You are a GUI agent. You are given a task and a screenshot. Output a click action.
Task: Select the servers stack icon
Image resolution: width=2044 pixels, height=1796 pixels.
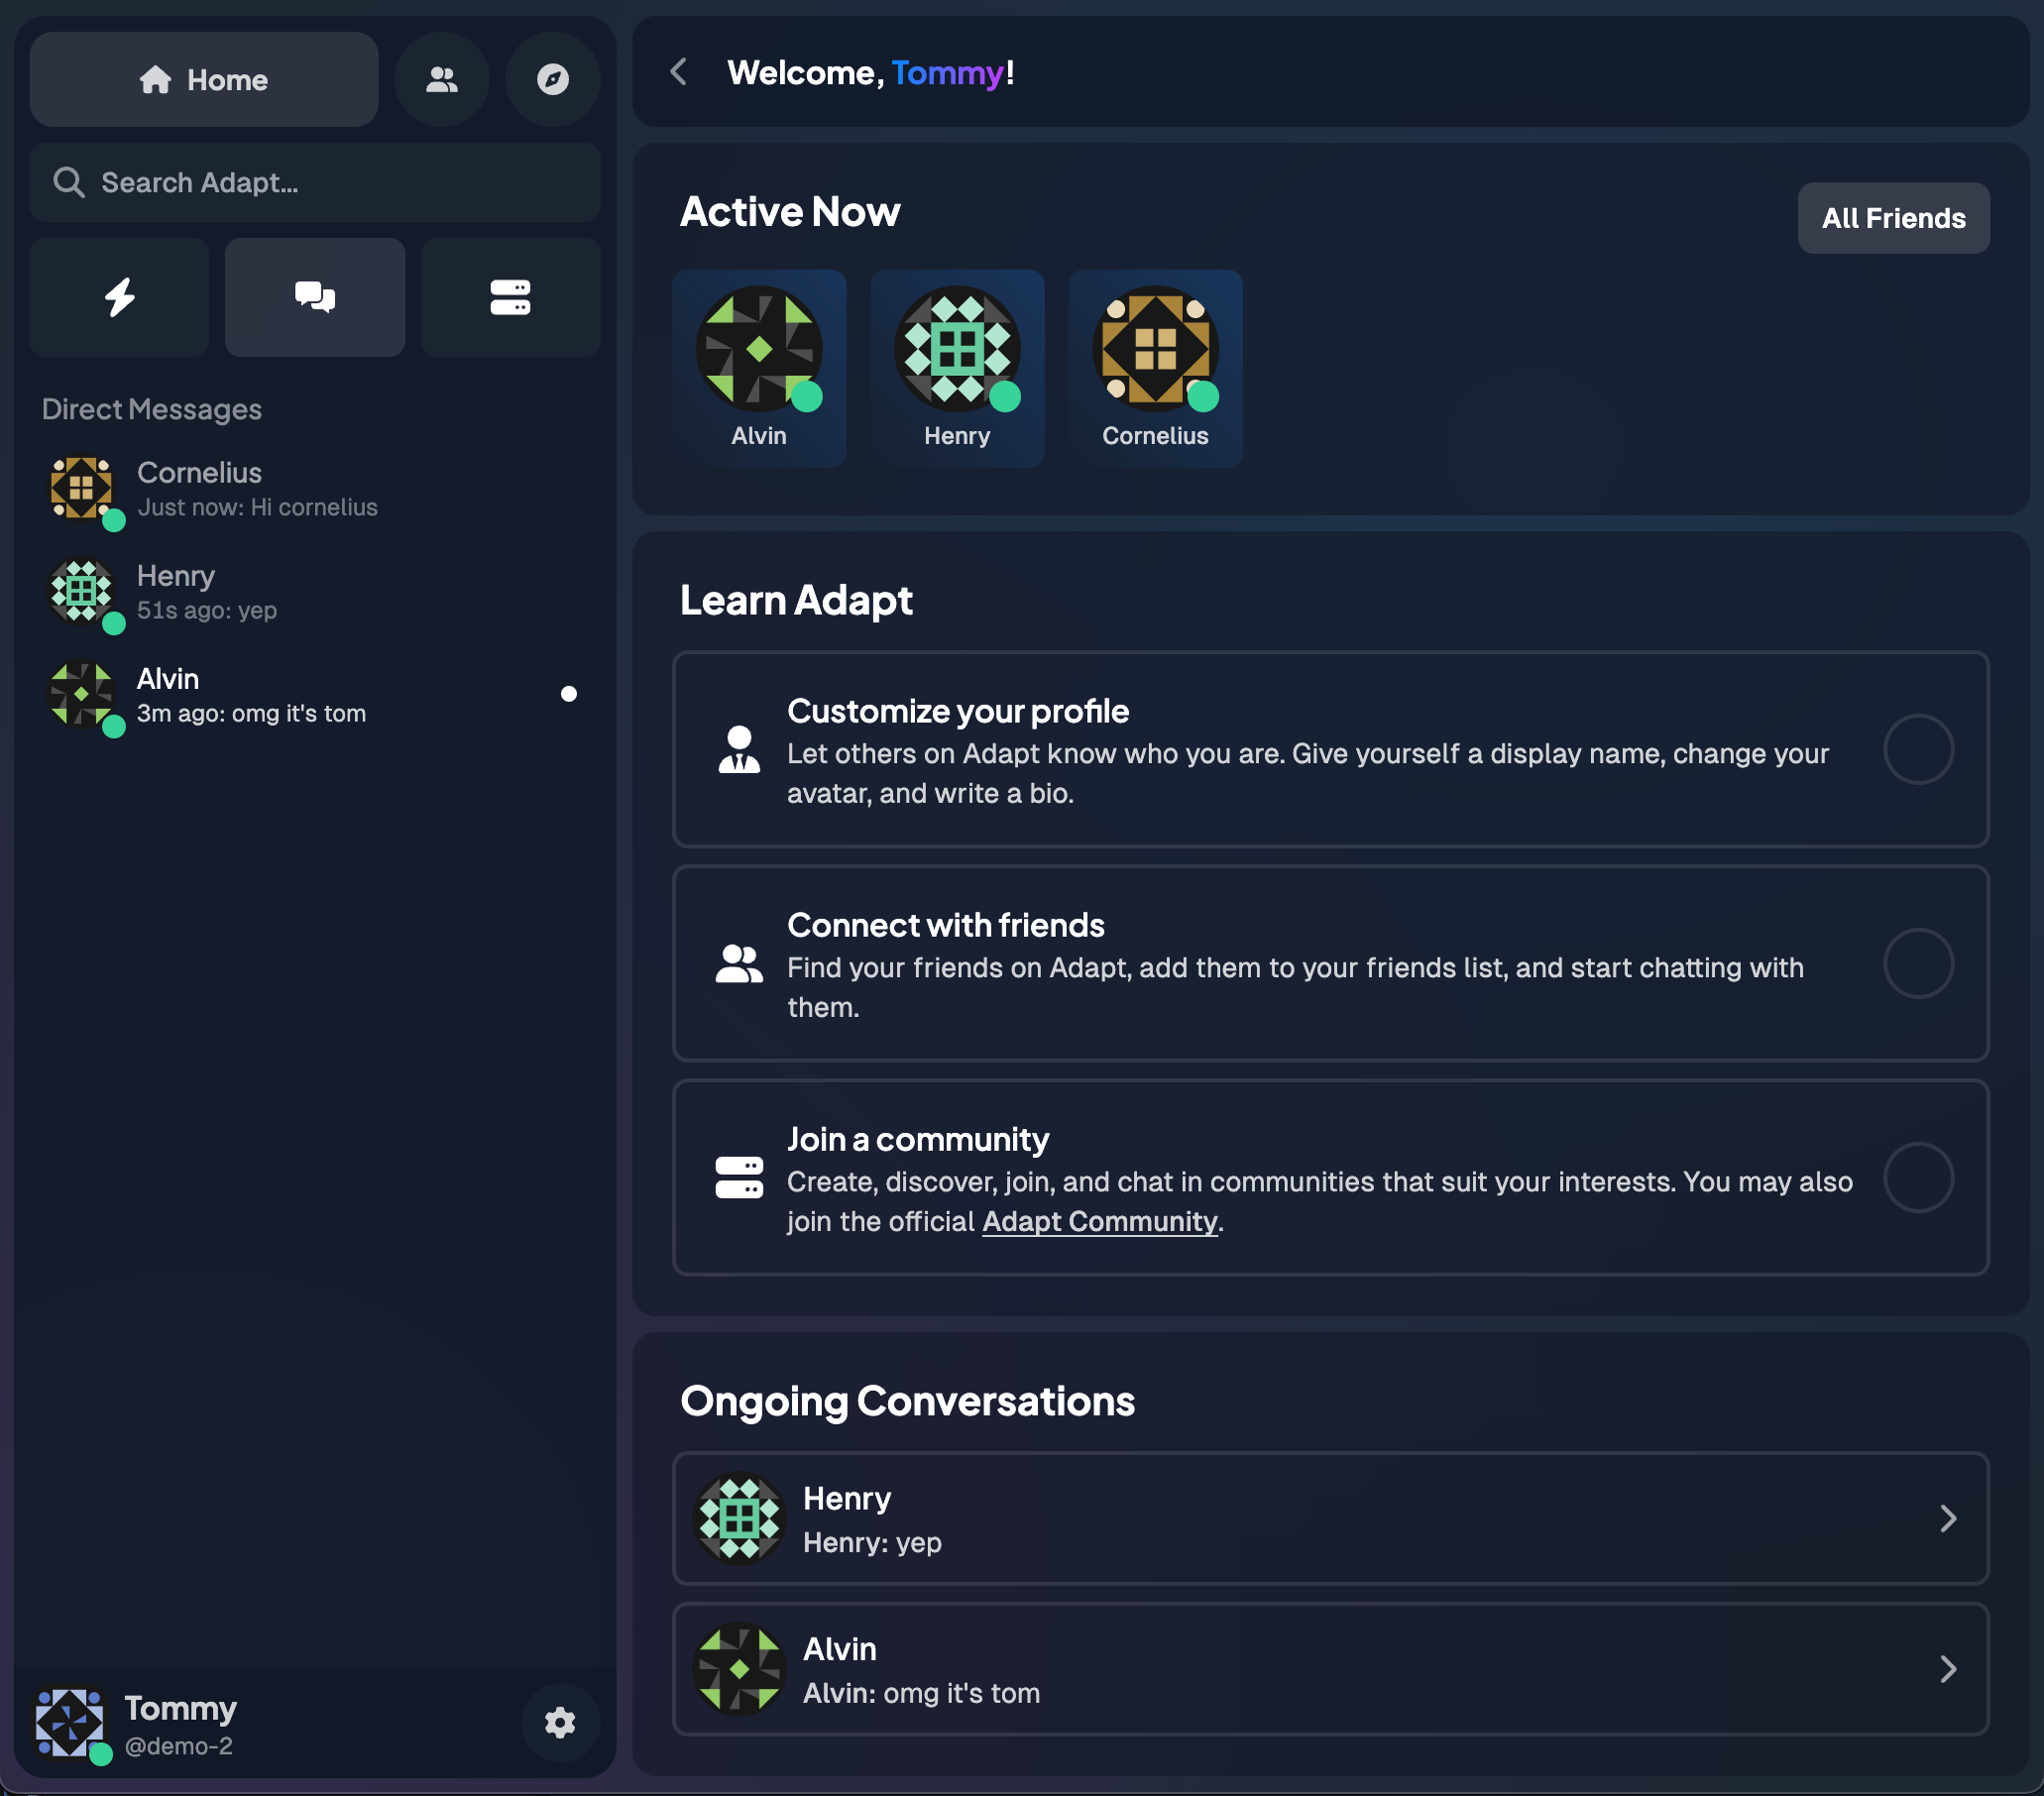pos(510,297)
